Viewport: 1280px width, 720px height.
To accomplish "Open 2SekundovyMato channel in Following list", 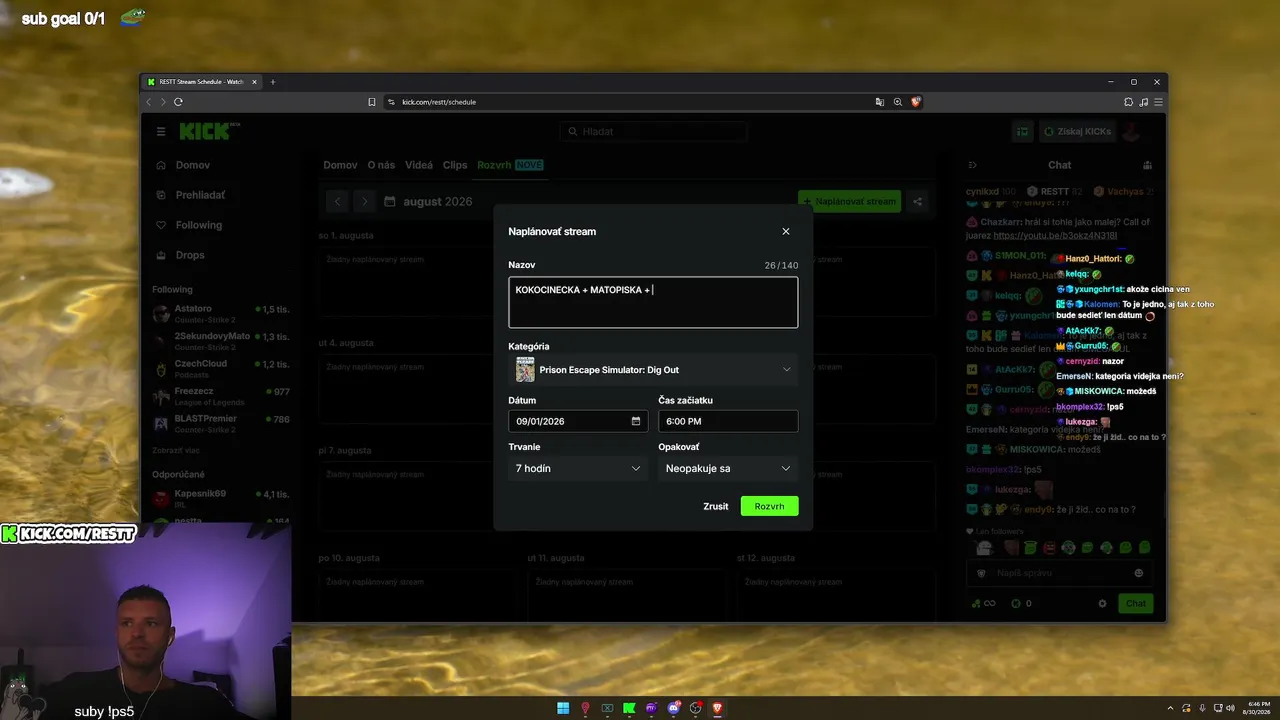I will (220, 341).
